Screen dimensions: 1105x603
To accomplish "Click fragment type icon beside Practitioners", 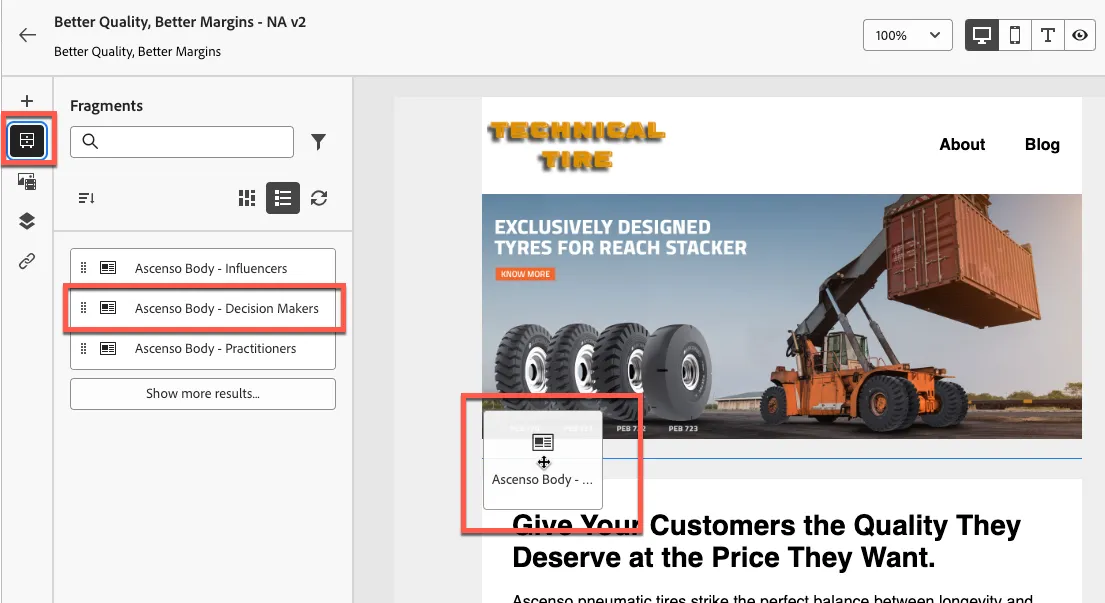I will pos(108,348).
